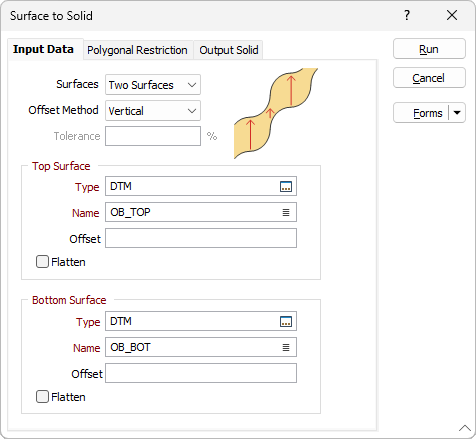Click the Top Surface Offset field
The height and width of the screenshot is (439, 476).
point(201,238)
